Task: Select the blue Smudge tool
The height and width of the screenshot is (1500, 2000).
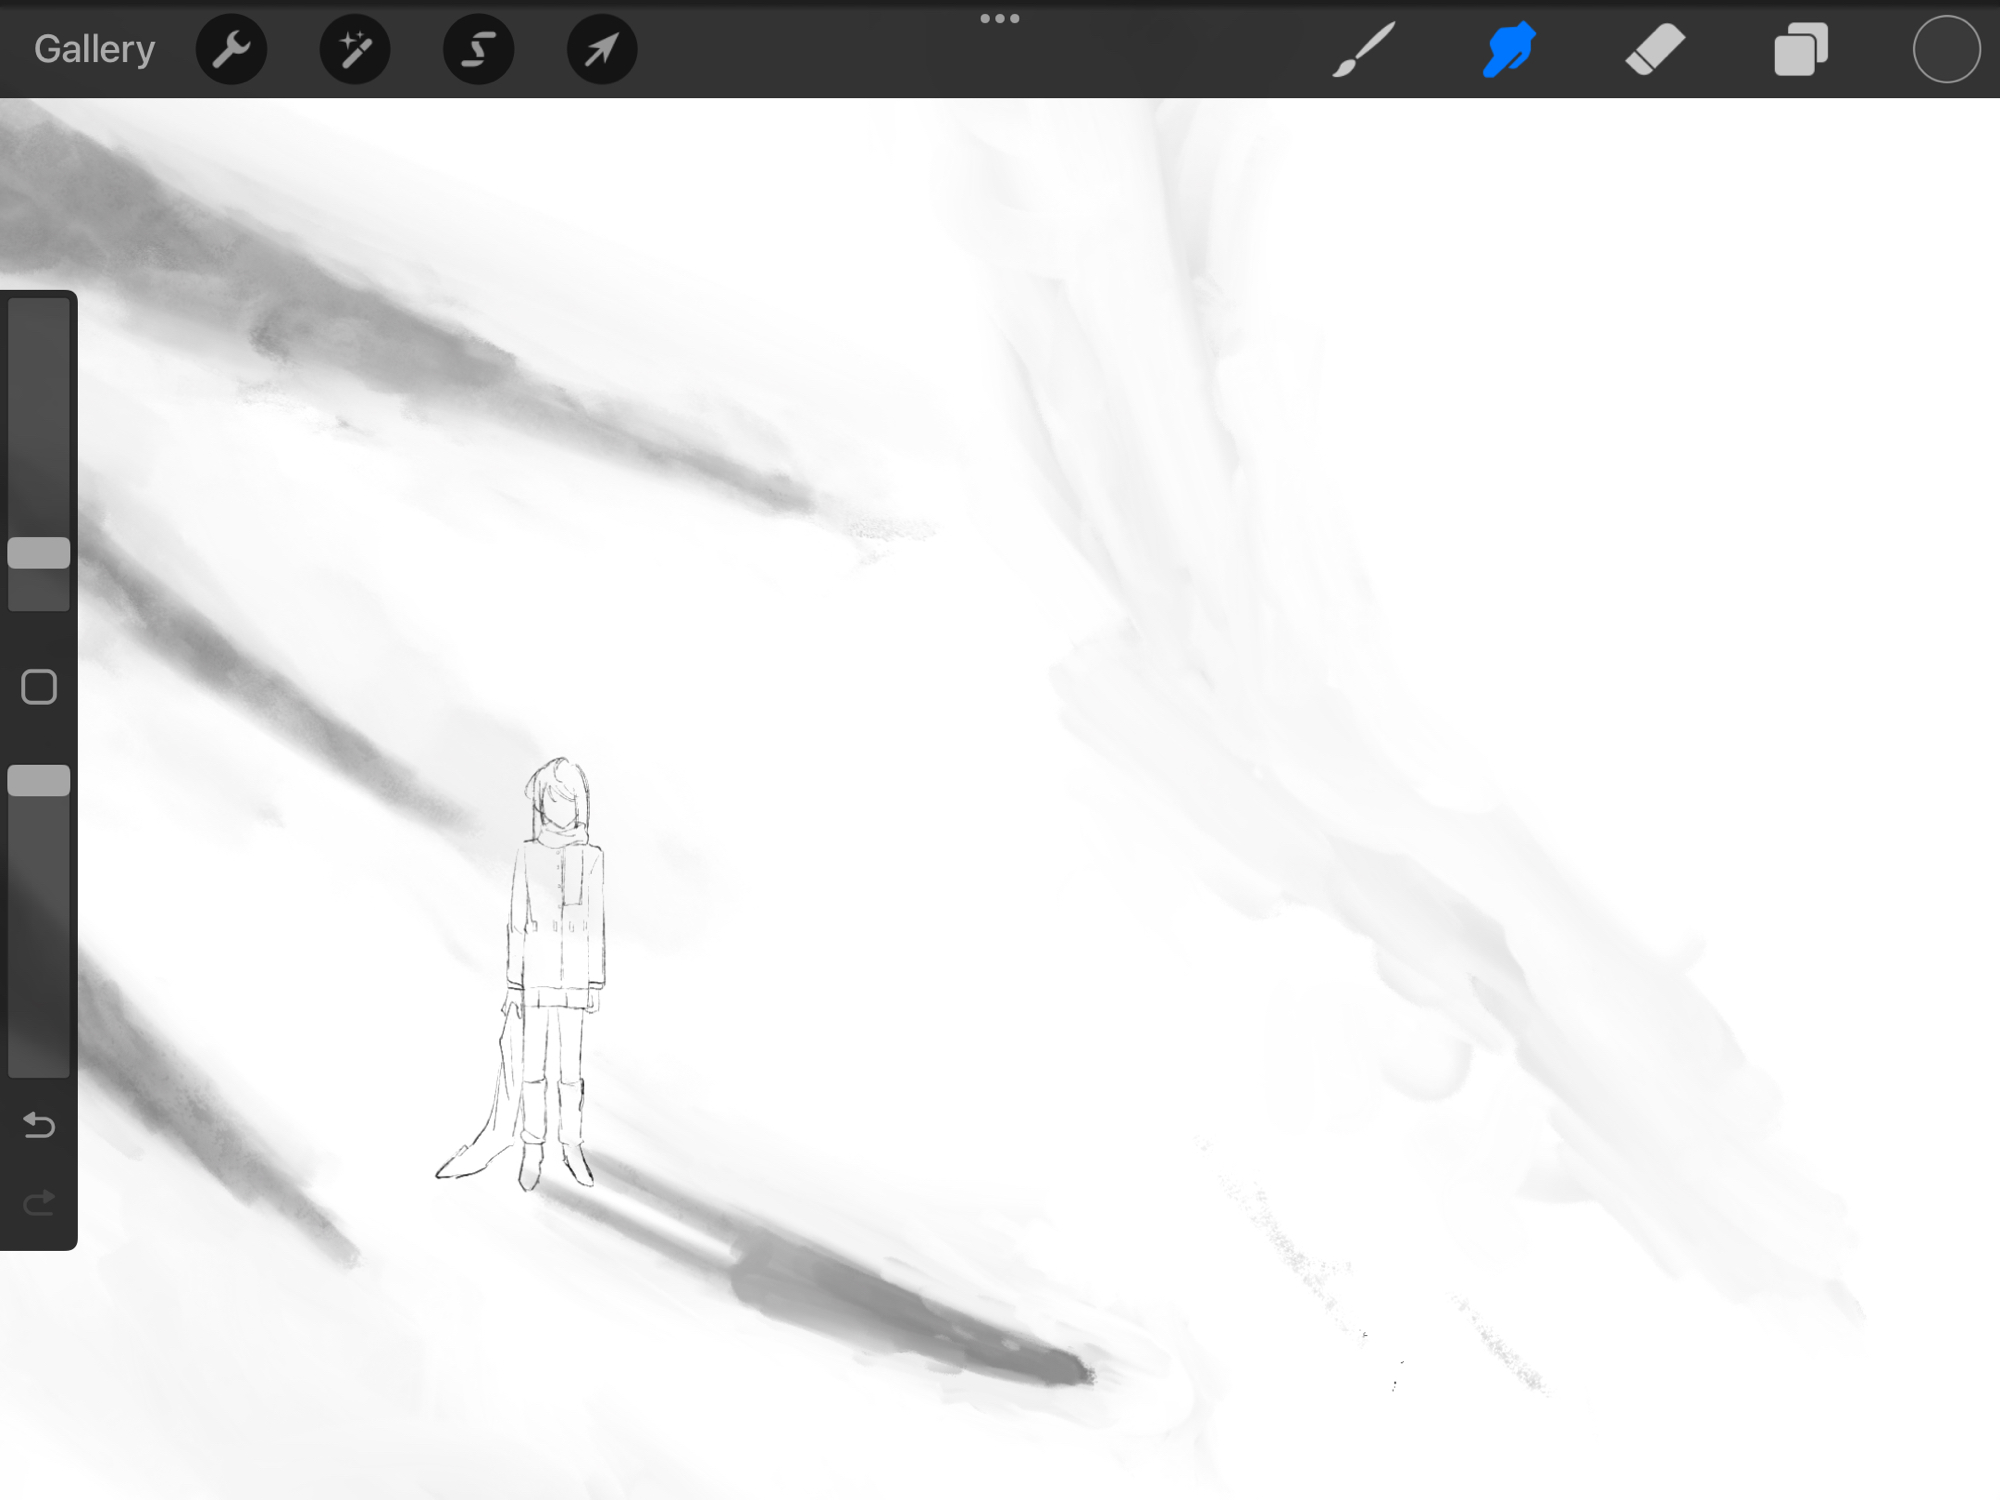Action: point(1509,49)
